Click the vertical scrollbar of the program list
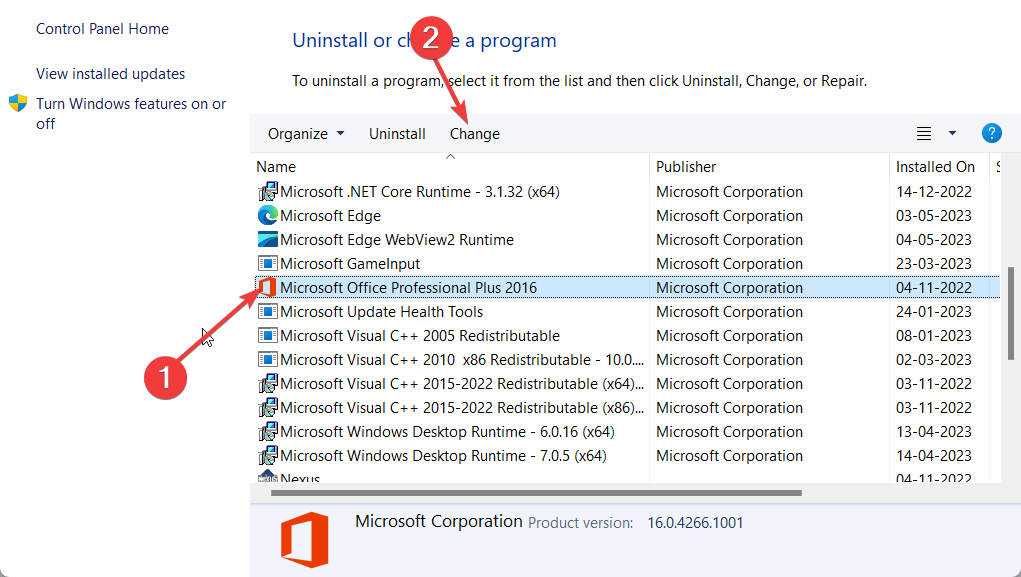Screen dimensions: 1021x577 (1011, 313)
